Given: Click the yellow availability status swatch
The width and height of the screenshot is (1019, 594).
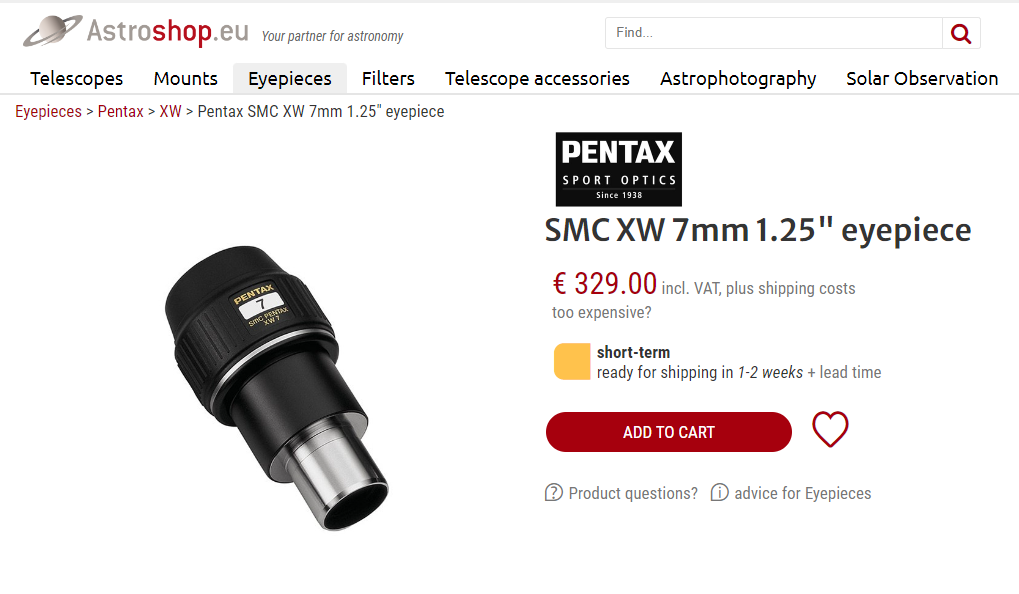Looking at the screenshot, I should (572, 361).
